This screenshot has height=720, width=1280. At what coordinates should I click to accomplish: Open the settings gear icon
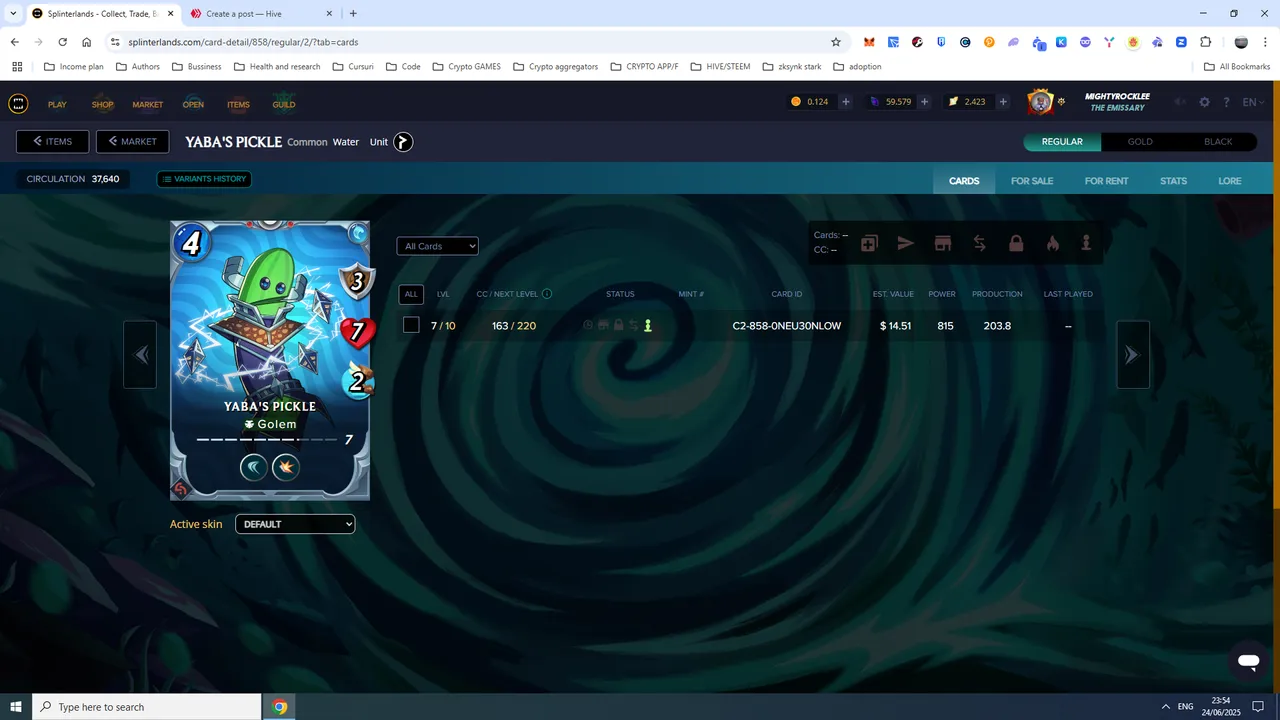click(1204, 102)
